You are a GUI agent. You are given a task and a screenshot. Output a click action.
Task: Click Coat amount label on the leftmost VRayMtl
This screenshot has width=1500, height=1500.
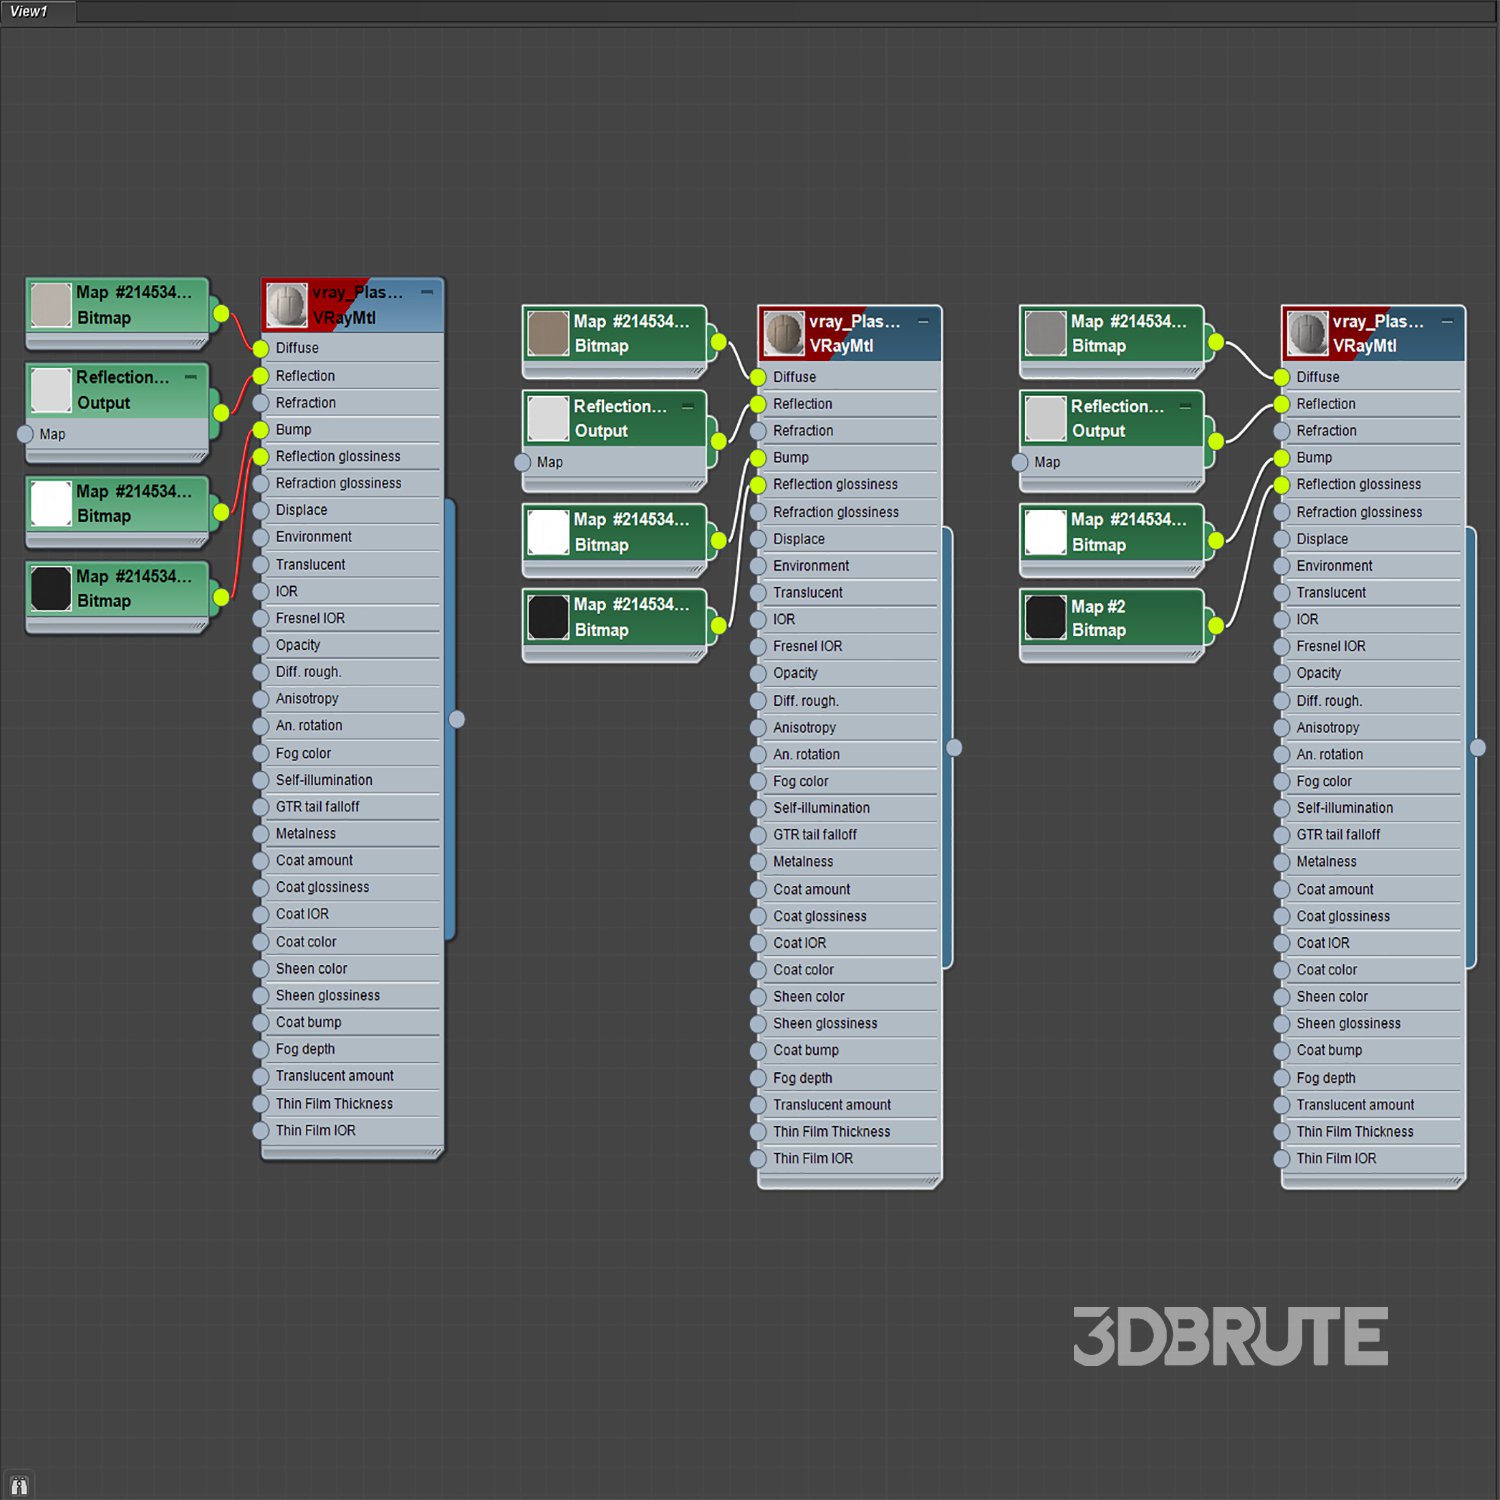pyautogui.click(x=314, y=860)
